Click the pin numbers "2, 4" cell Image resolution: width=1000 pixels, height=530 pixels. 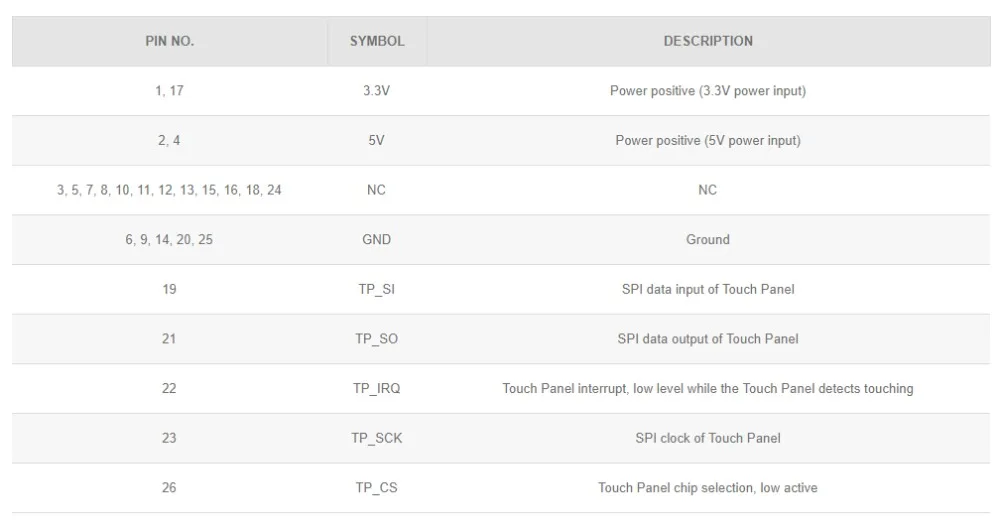click(169, 141)
